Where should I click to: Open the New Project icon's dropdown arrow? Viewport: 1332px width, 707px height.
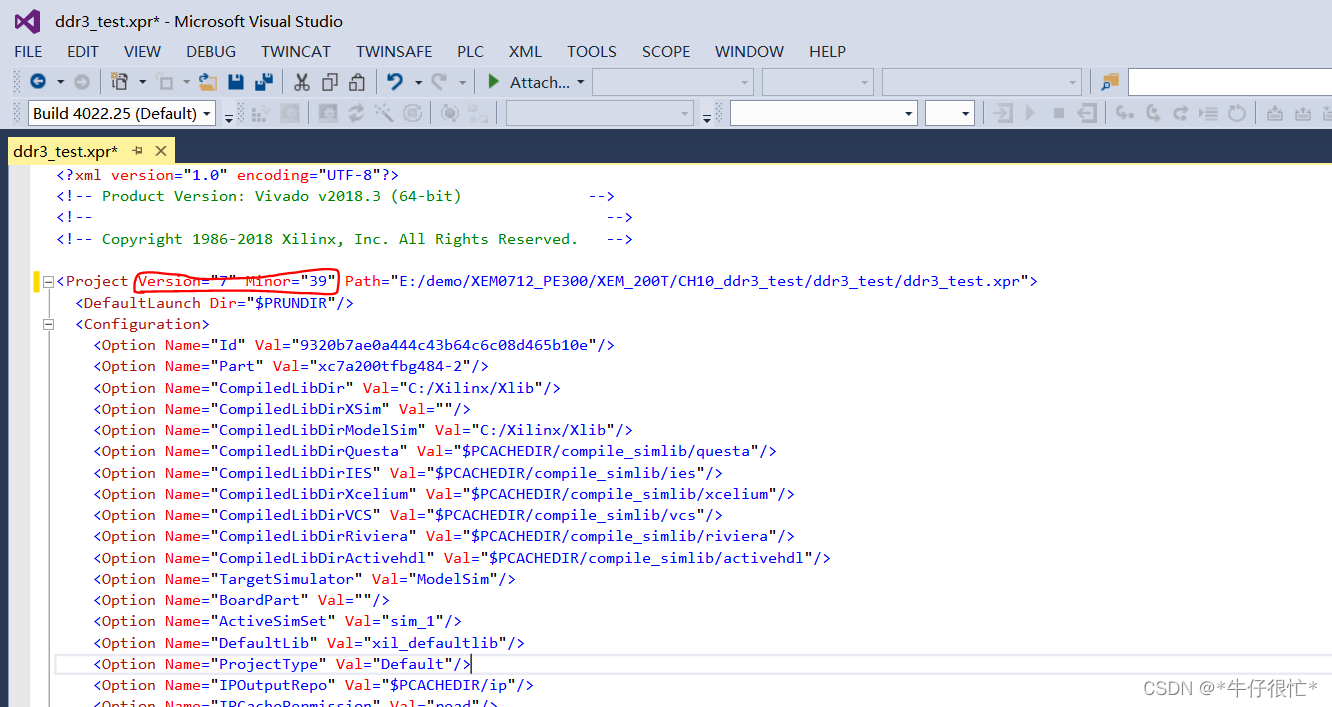(142, 82)
